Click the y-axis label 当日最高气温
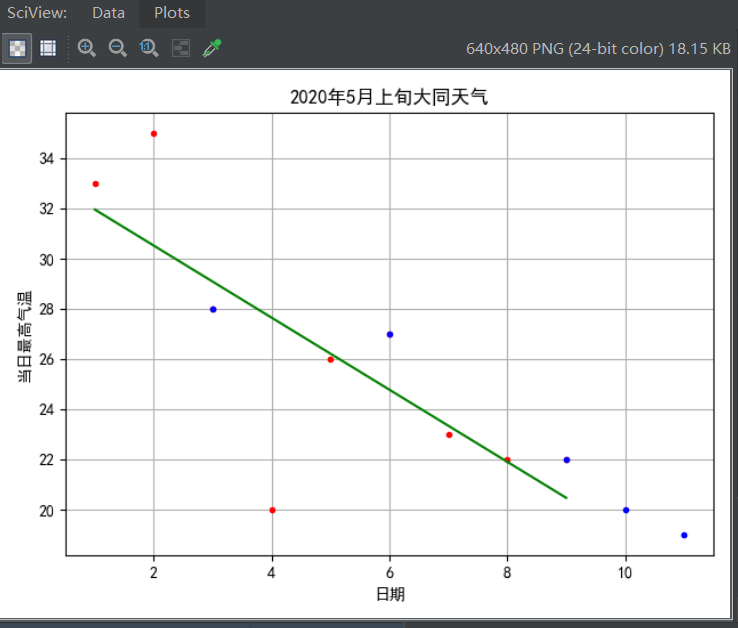The width and height of the screenshot is (738, 628). click(24, 337)
